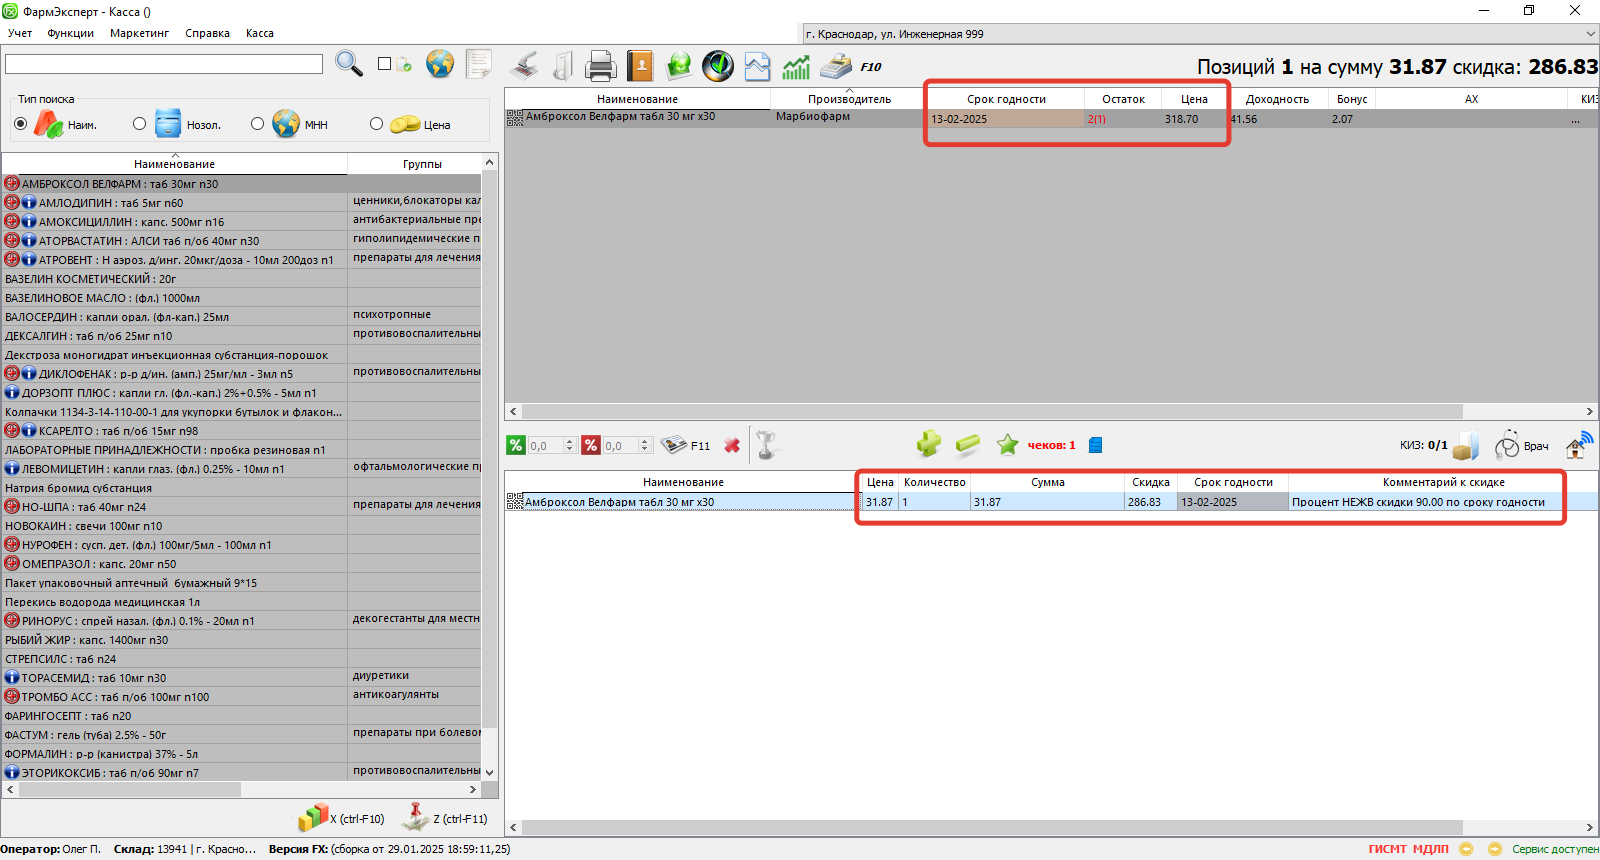Click the green bar chart growth icon

(796, 66)
